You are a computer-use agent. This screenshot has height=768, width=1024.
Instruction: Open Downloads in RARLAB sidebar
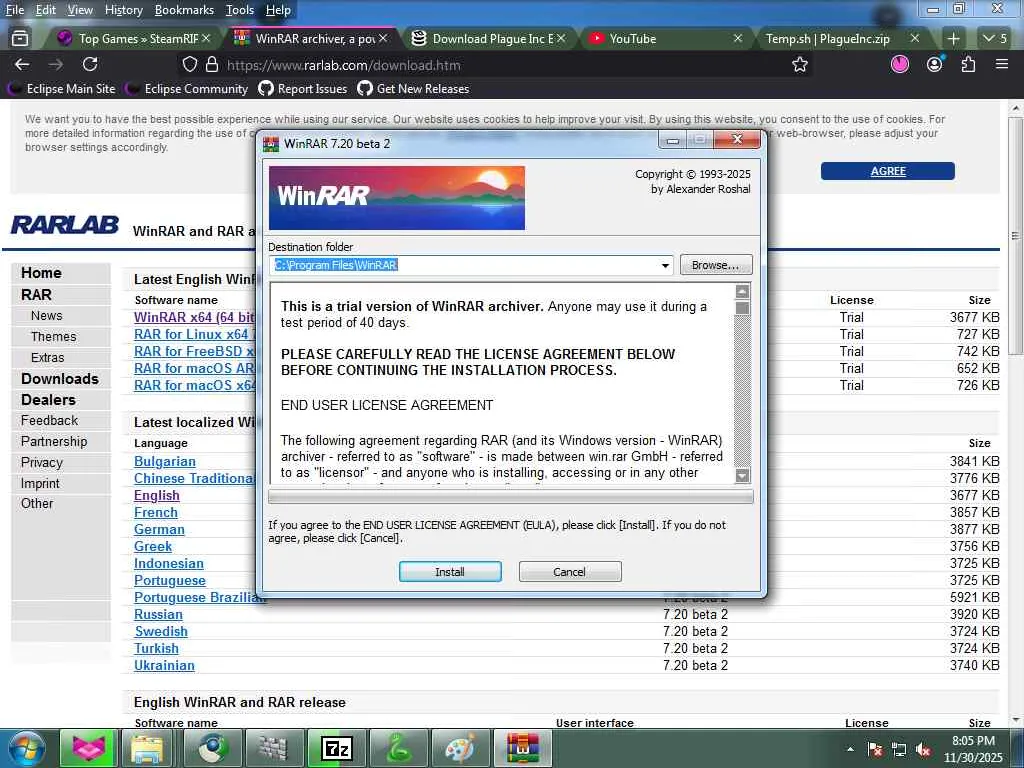coord(59,379)
